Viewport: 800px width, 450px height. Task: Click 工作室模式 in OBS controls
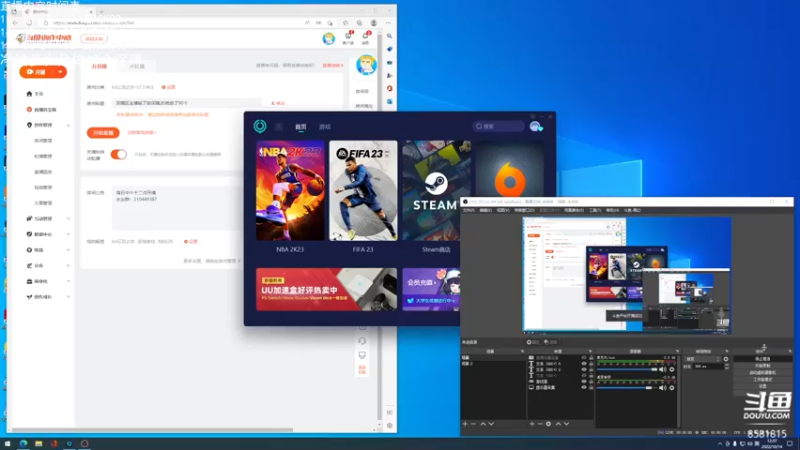point(763,380)
